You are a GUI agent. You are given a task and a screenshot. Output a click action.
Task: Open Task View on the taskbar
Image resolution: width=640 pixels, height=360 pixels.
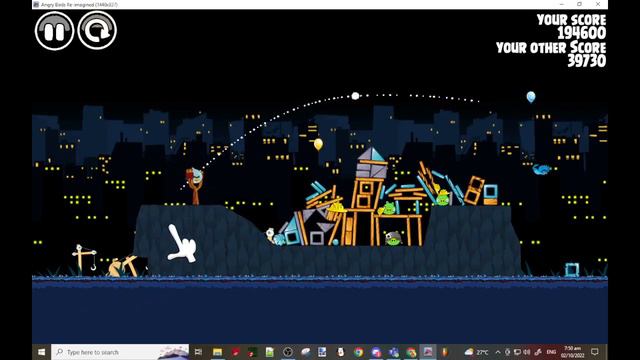(x=198, y=352)
